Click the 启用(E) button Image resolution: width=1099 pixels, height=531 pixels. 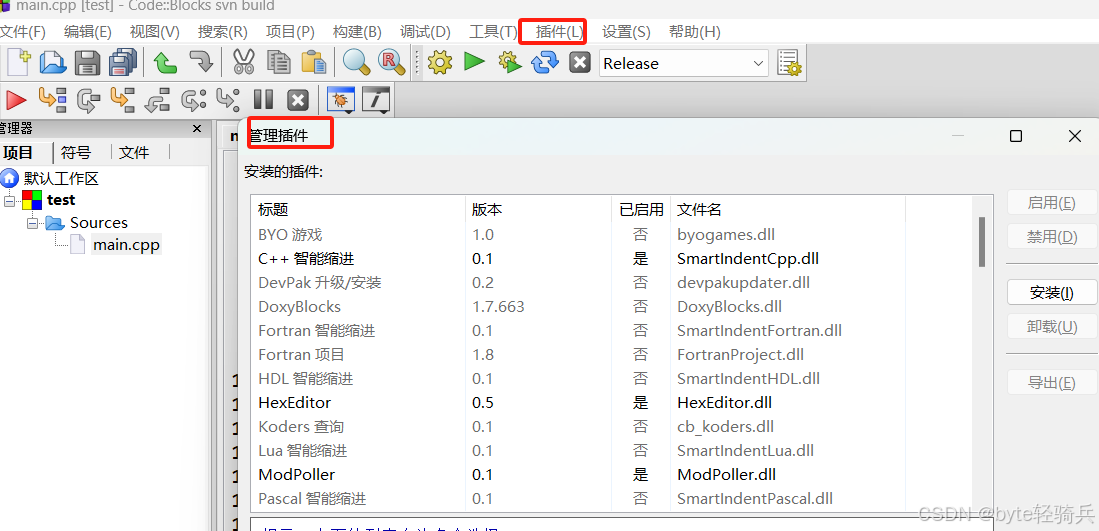(1052, 203)
